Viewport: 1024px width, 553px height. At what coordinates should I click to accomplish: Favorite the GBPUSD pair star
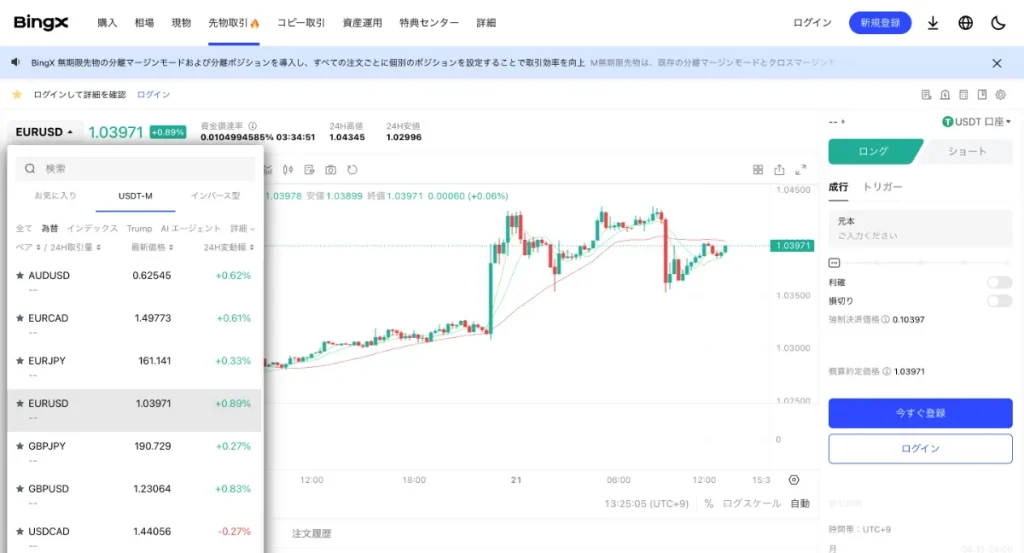(20, 488)
